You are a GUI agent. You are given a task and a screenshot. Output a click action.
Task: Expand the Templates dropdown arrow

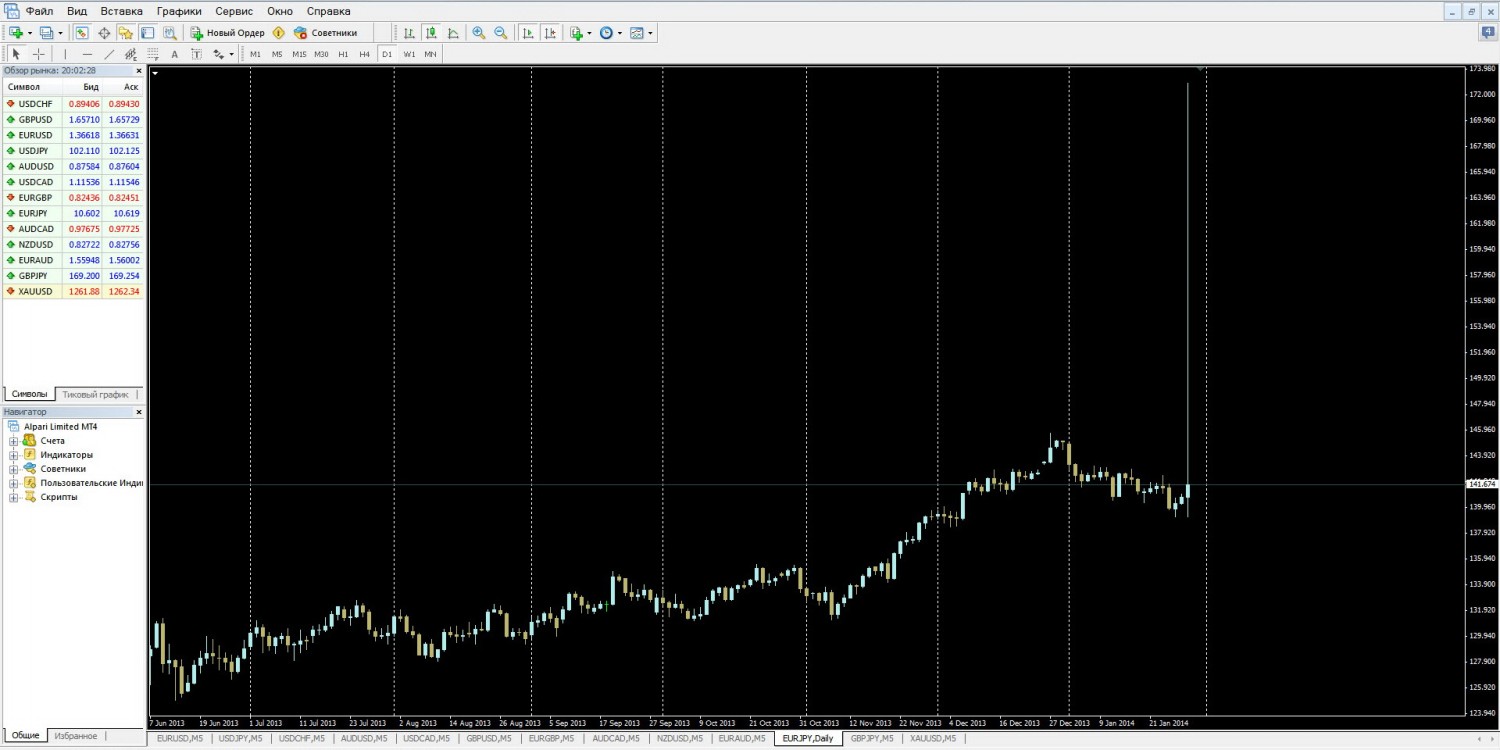pos(651,33)
